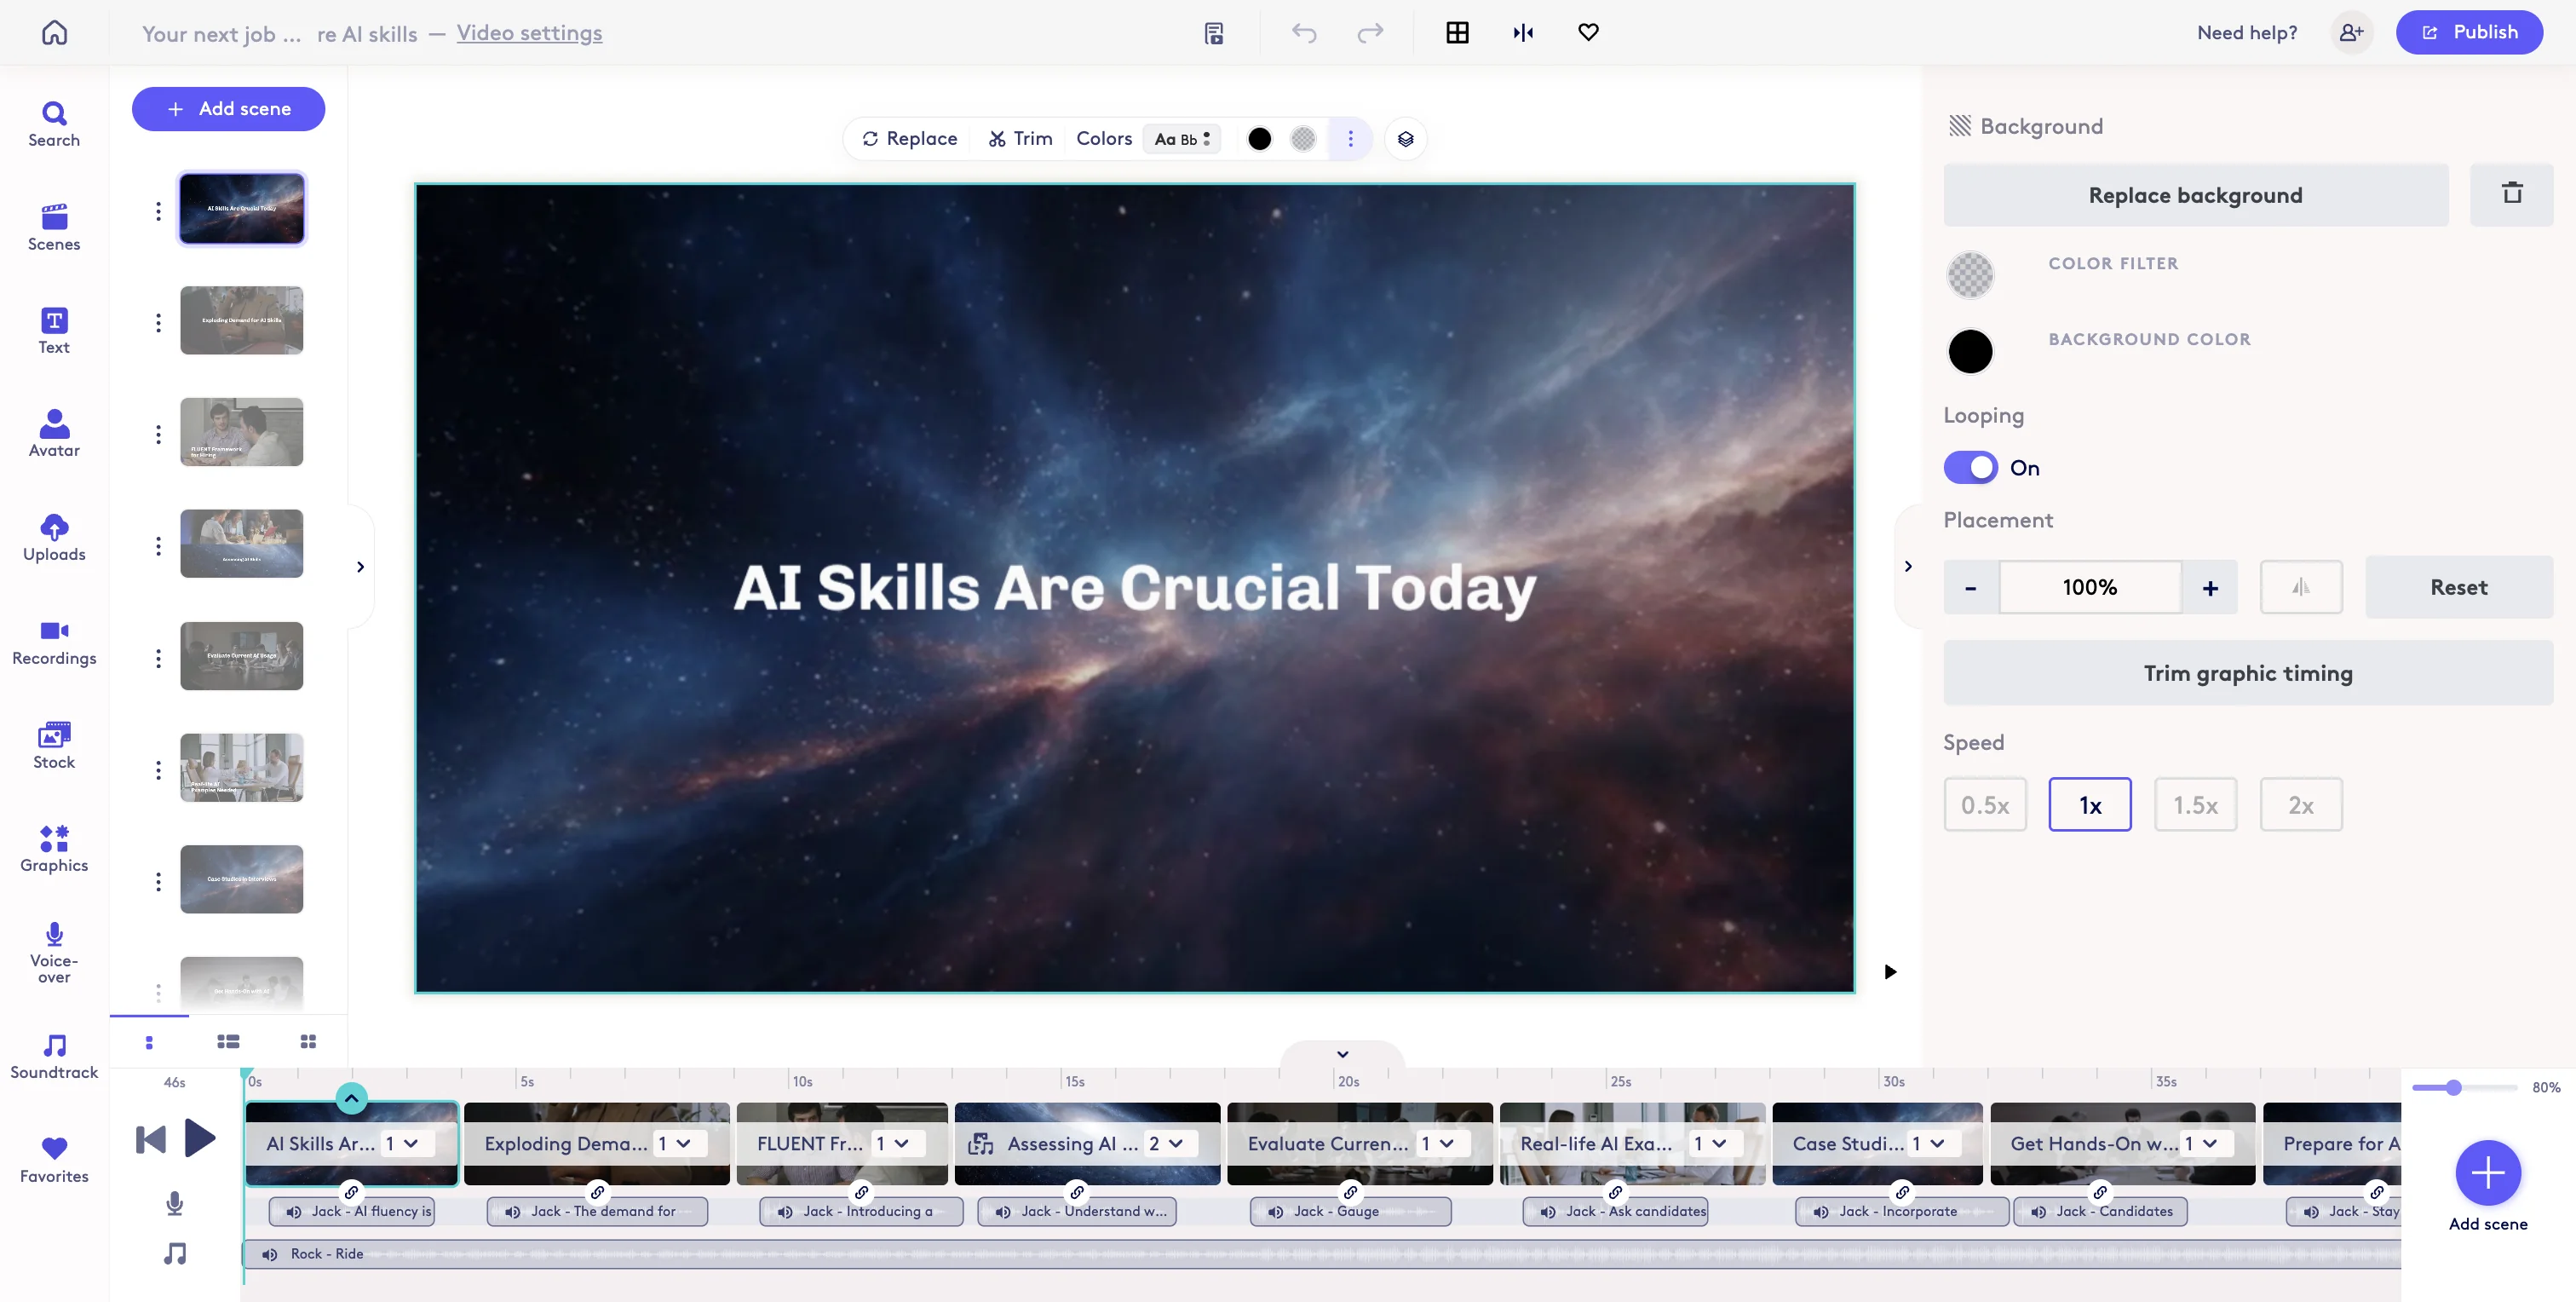Viewport: 2576px width, 1302px height.
Task: Record a voice-over with the timeline microphone icon
Action: click(175, 1204)
